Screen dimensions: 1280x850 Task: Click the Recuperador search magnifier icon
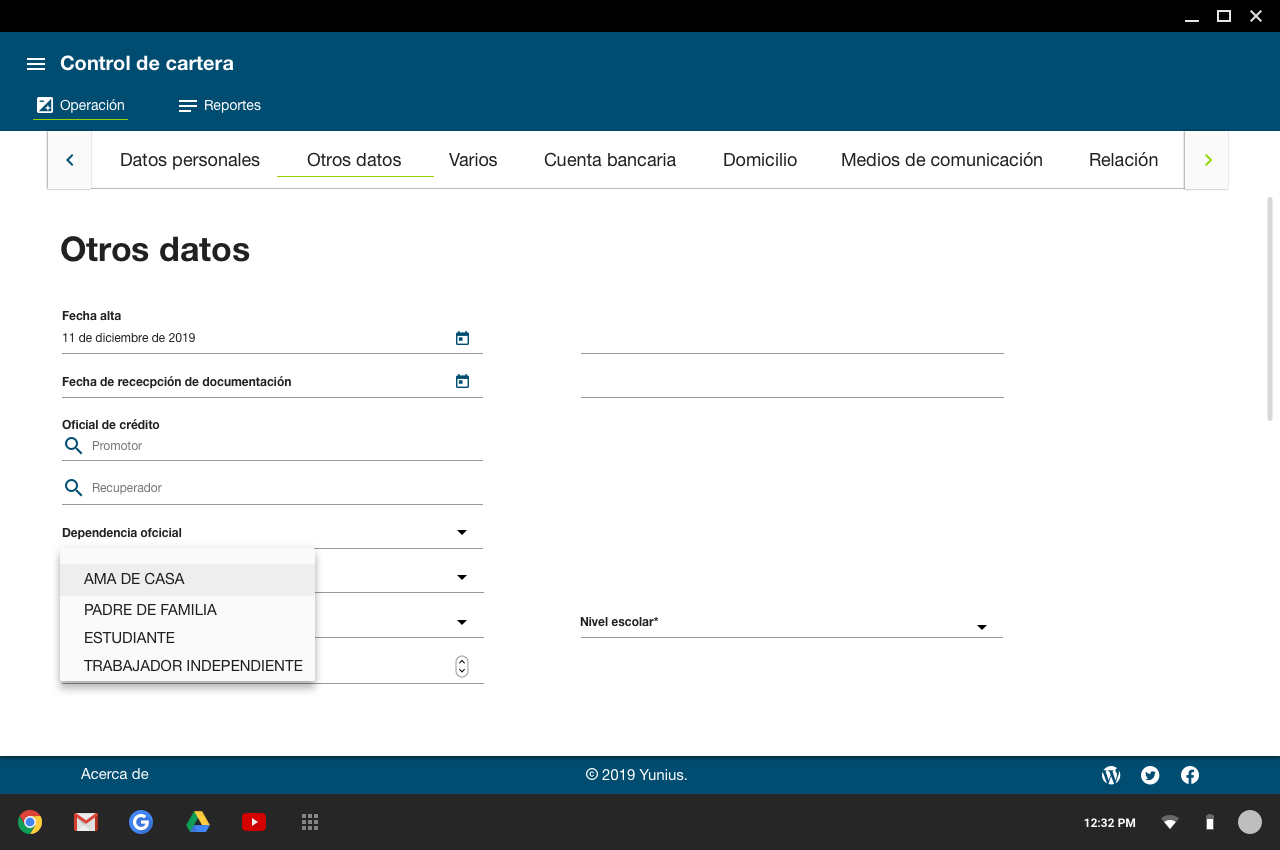coord(73,488)
